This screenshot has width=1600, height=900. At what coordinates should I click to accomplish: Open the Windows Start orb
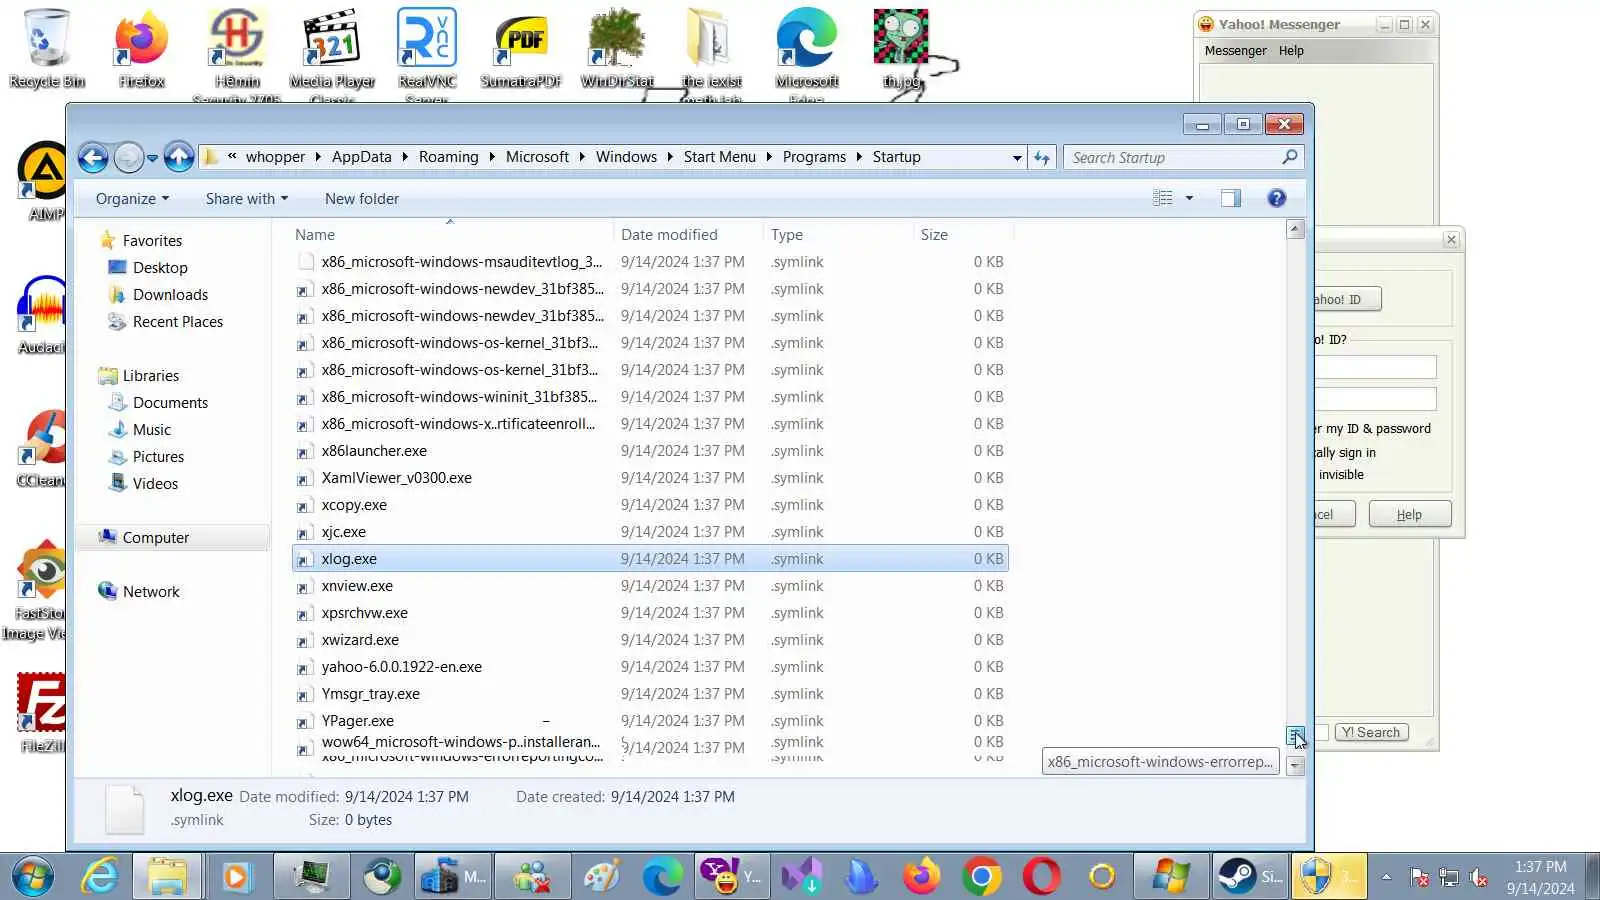(x=33, y=877)
